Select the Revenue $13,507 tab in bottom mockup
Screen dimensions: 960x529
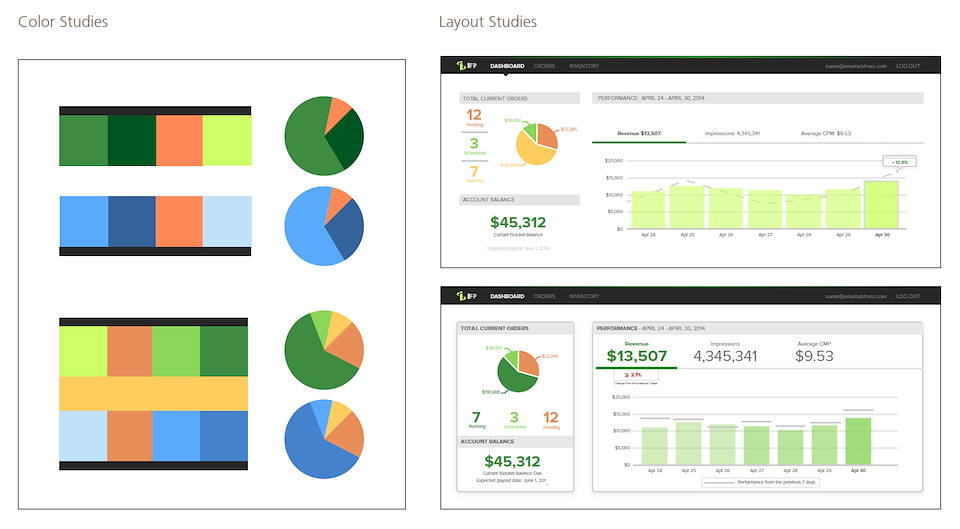point(636,352)
